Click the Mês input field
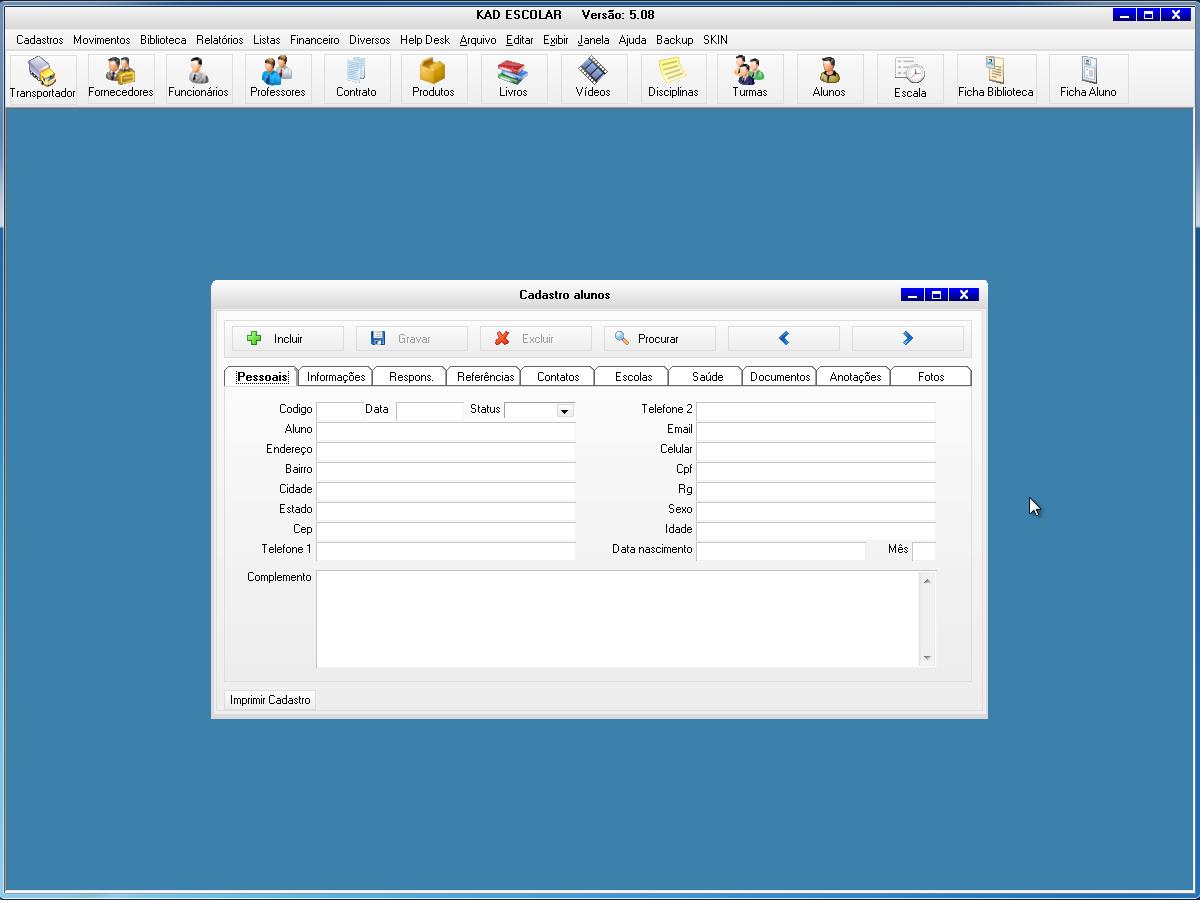The height and width of the screenshot is (900, 1200). pos(924,550)
